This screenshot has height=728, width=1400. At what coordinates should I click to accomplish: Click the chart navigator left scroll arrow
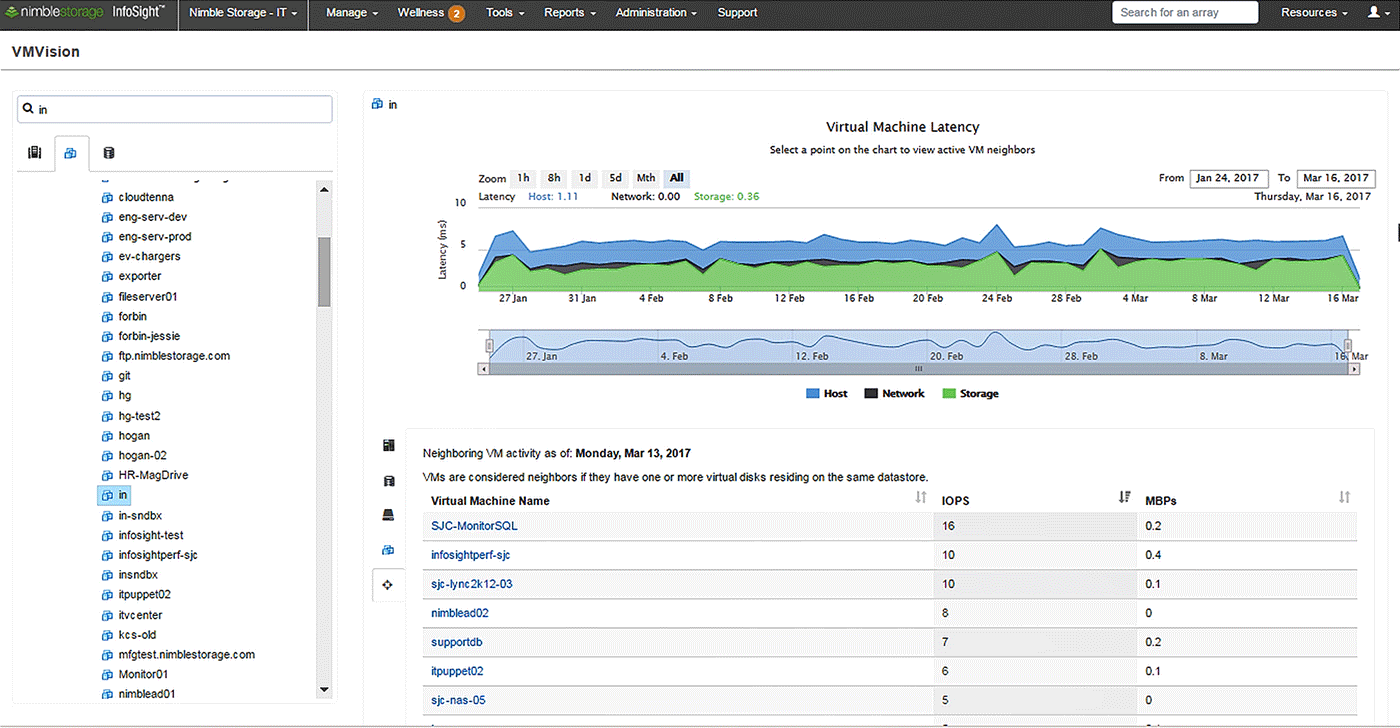coord(484,369)
